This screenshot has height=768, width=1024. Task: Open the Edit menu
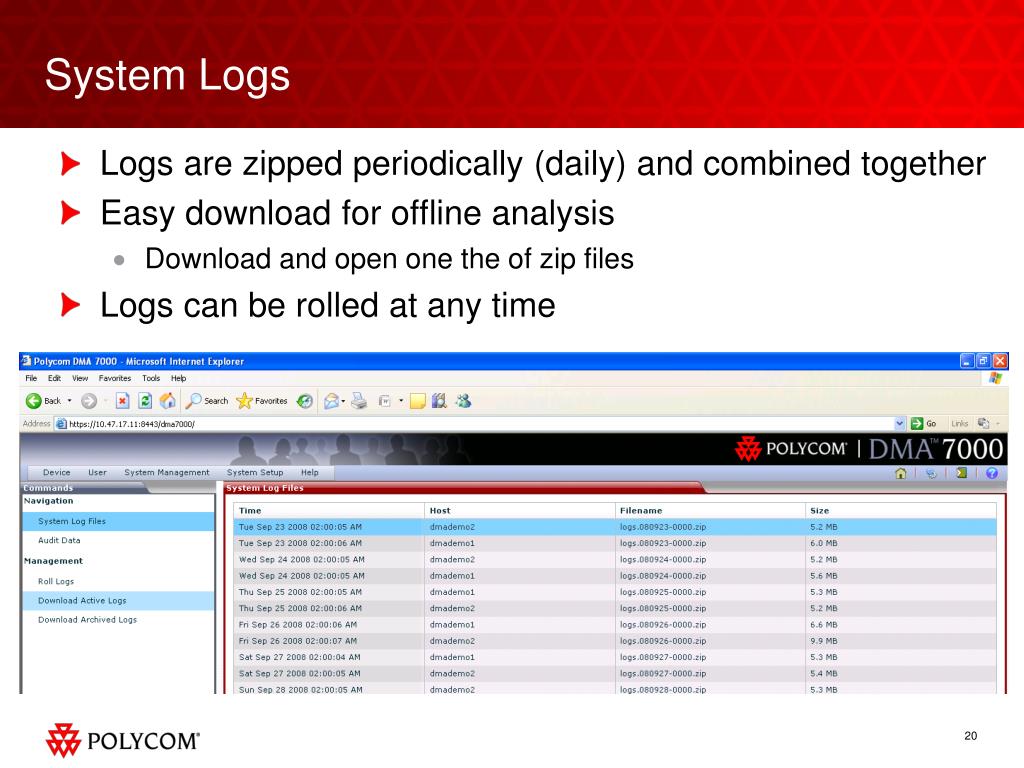pos(54,378)
